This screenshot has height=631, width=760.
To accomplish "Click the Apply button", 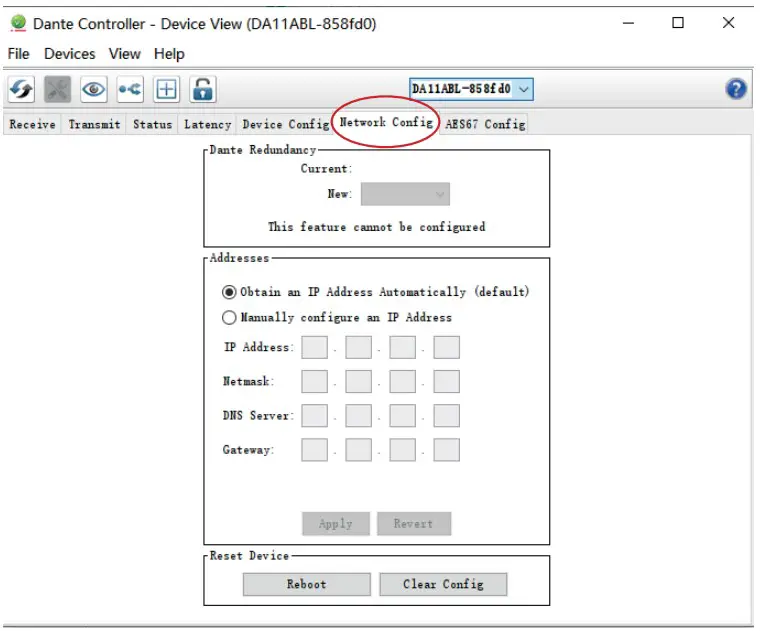I will [x=335, y=524].
